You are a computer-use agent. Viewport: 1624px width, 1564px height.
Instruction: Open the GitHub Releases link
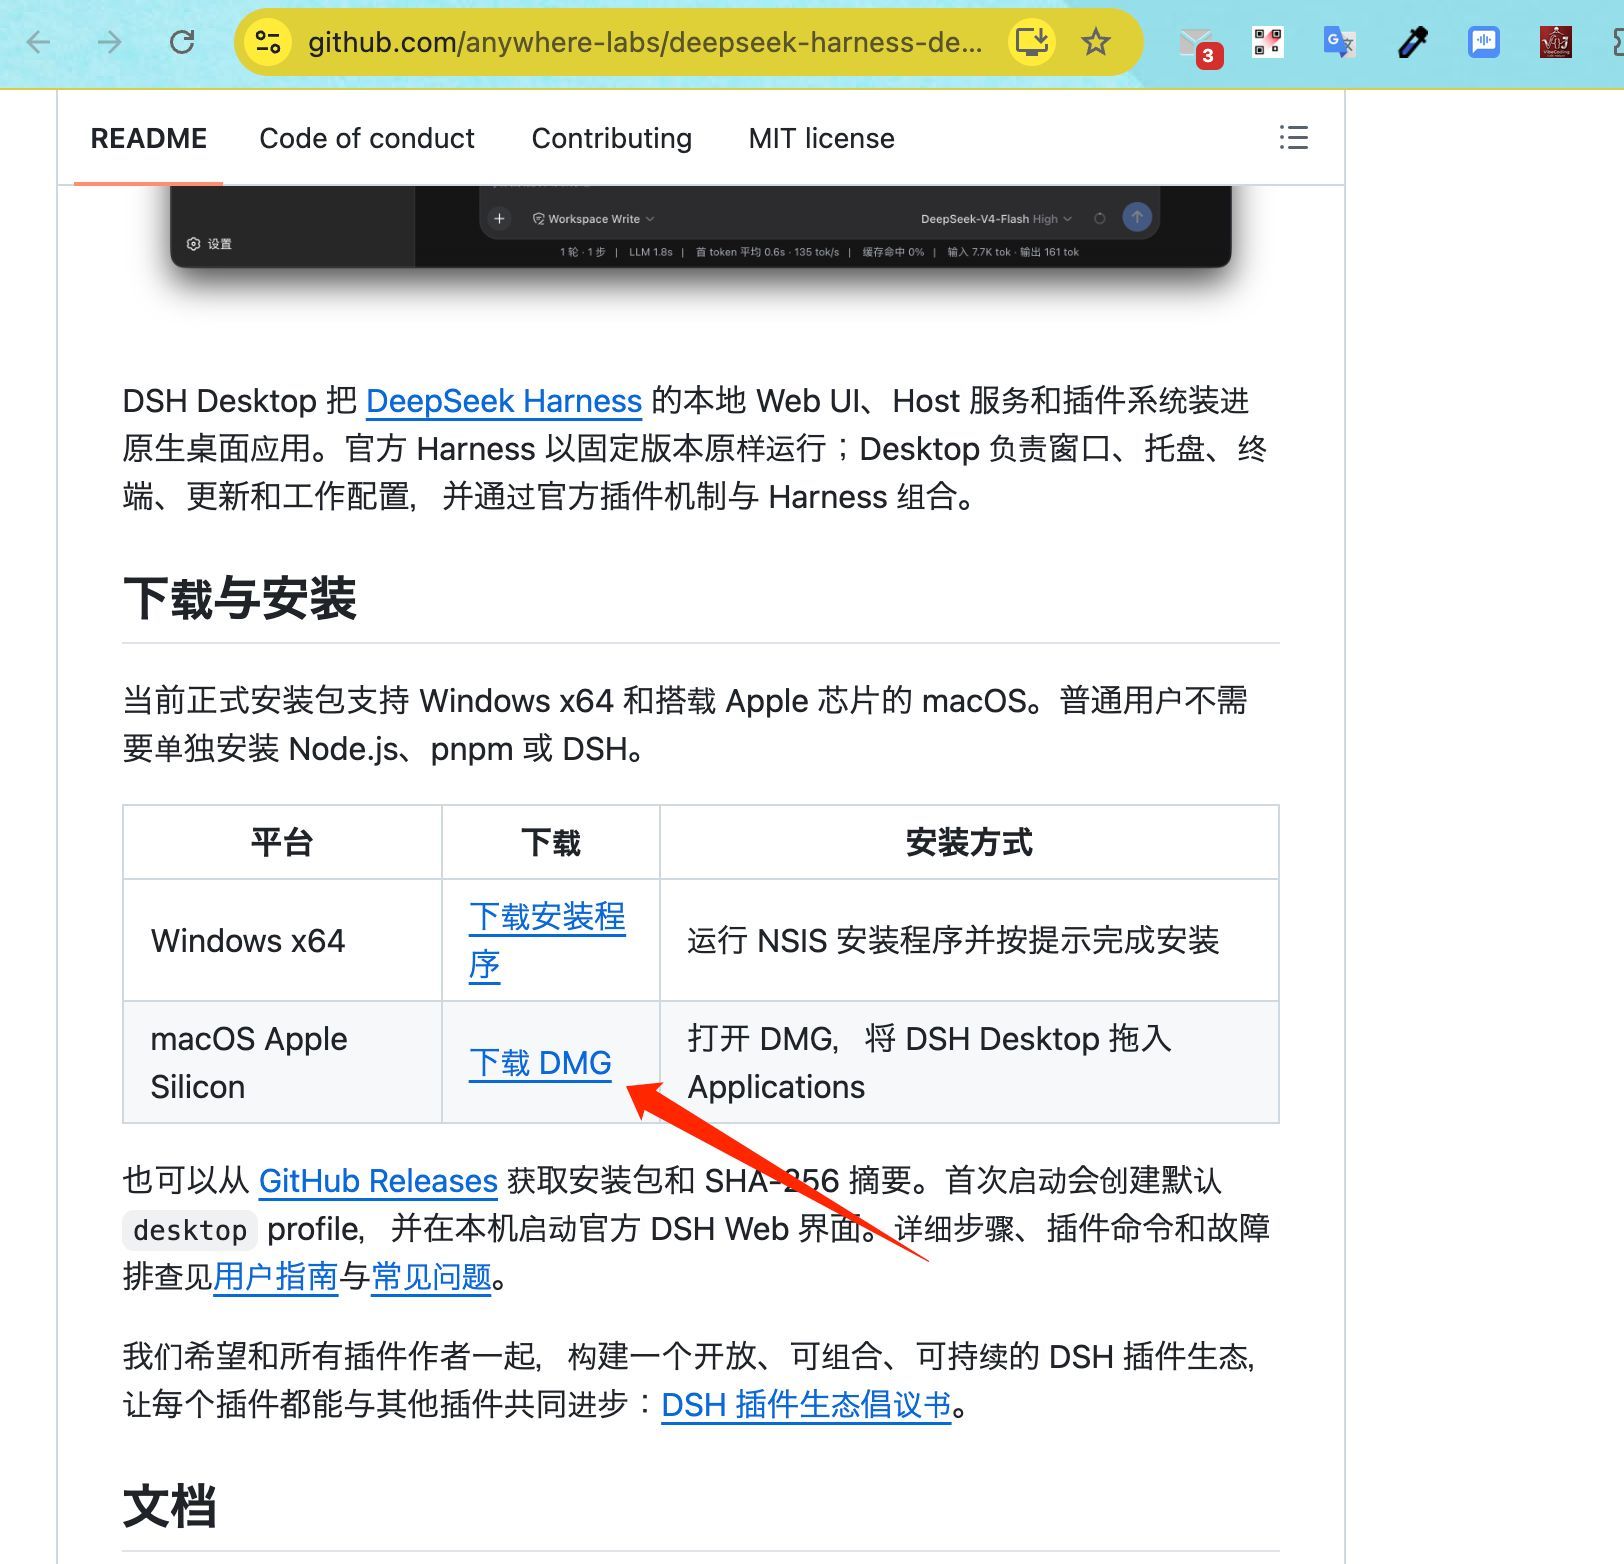(378, 1181)
